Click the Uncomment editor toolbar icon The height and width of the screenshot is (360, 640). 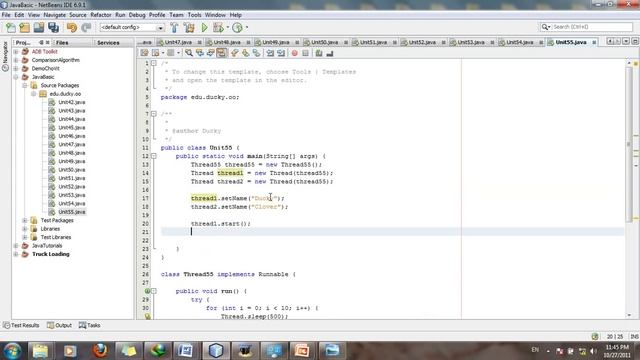point(330,53)
